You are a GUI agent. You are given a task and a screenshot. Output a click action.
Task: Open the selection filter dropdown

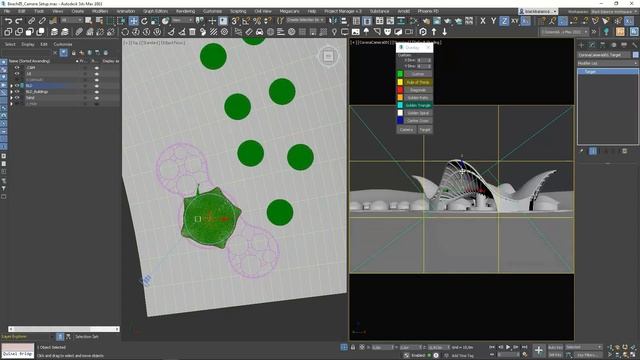point(71,20)
